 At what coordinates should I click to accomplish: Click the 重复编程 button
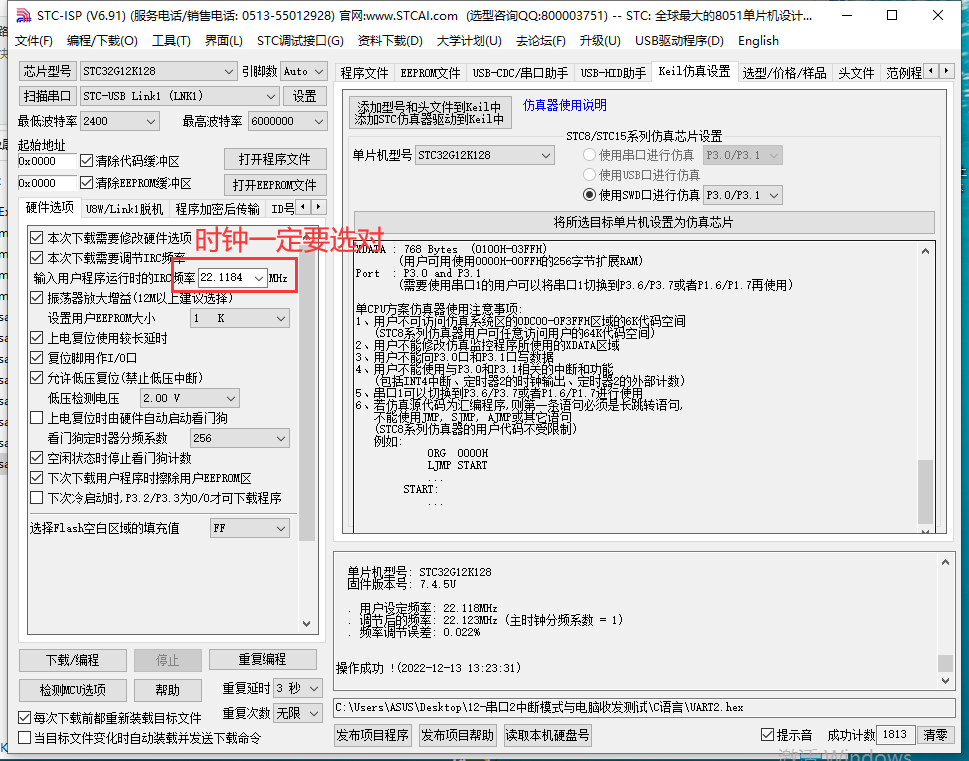point(263,660)
